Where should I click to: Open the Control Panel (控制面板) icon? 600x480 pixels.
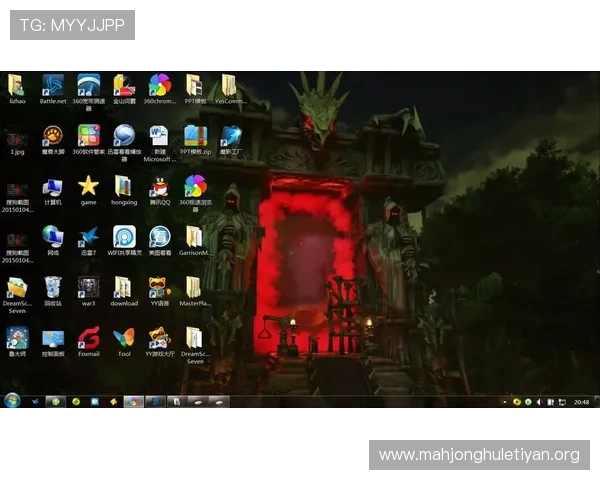(x=53, y=338)
